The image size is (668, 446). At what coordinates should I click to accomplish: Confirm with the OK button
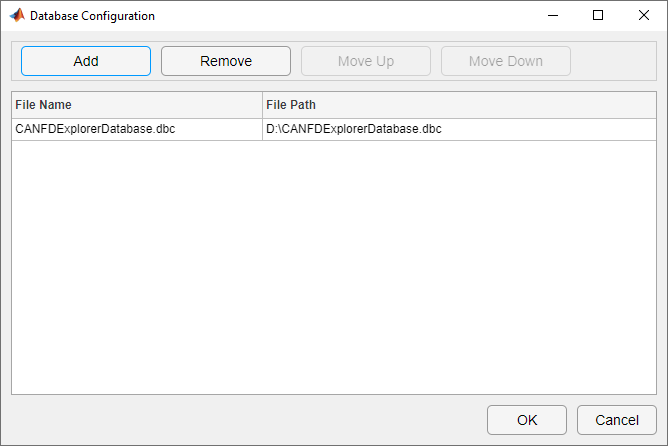pyautogui.click(x=527, y=420)
